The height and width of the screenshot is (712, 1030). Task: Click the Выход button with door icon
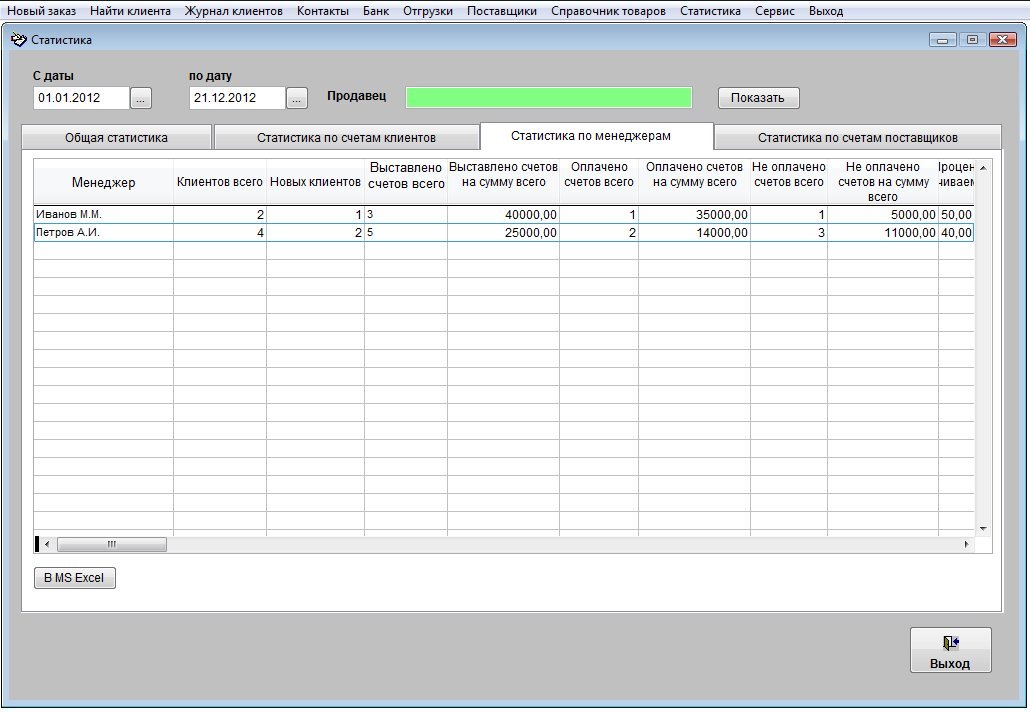tap(950, 650)
